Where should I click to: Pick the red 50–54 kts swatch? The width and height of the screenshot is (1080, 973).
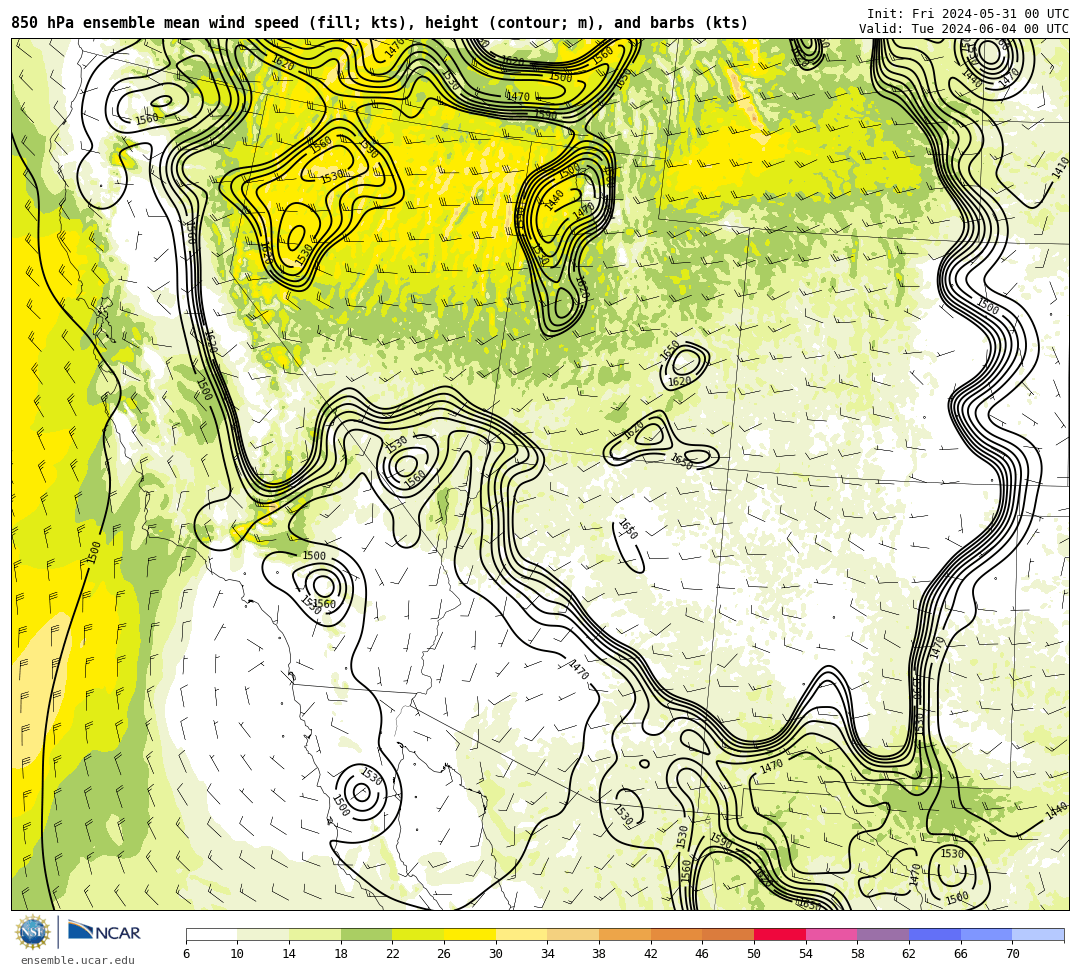(x=780, y=934)
